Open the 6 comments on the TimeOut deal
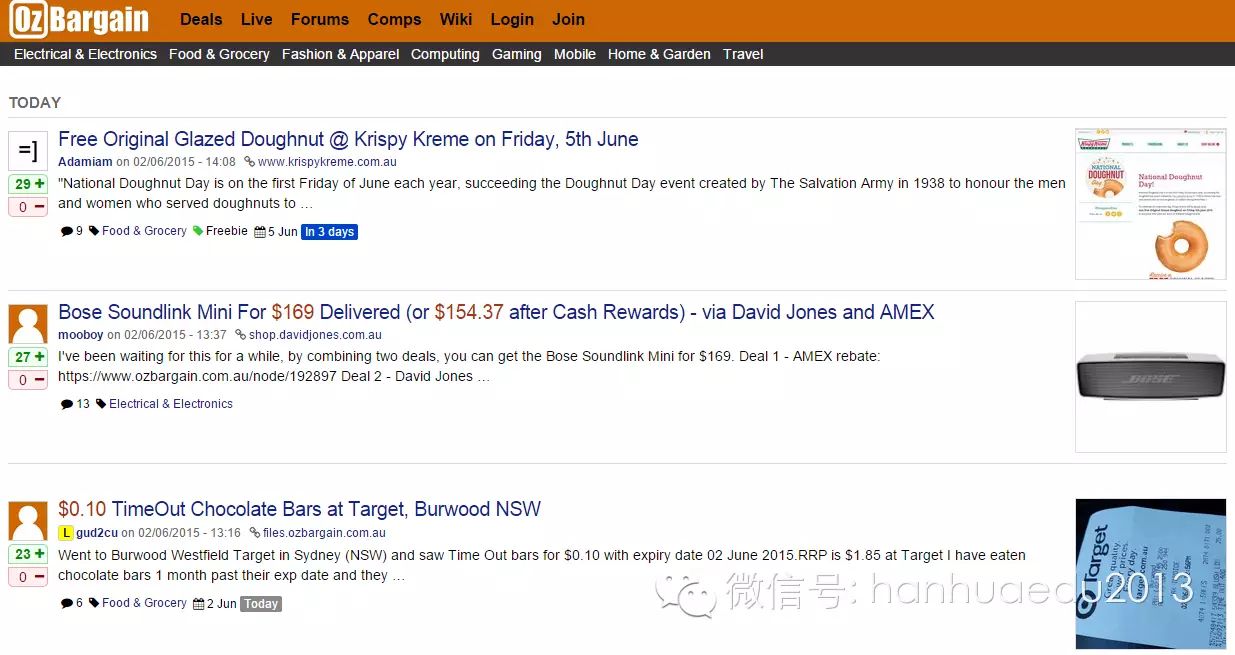The width and height of the screenshot is (1235, 655). [x=72, y=603]
